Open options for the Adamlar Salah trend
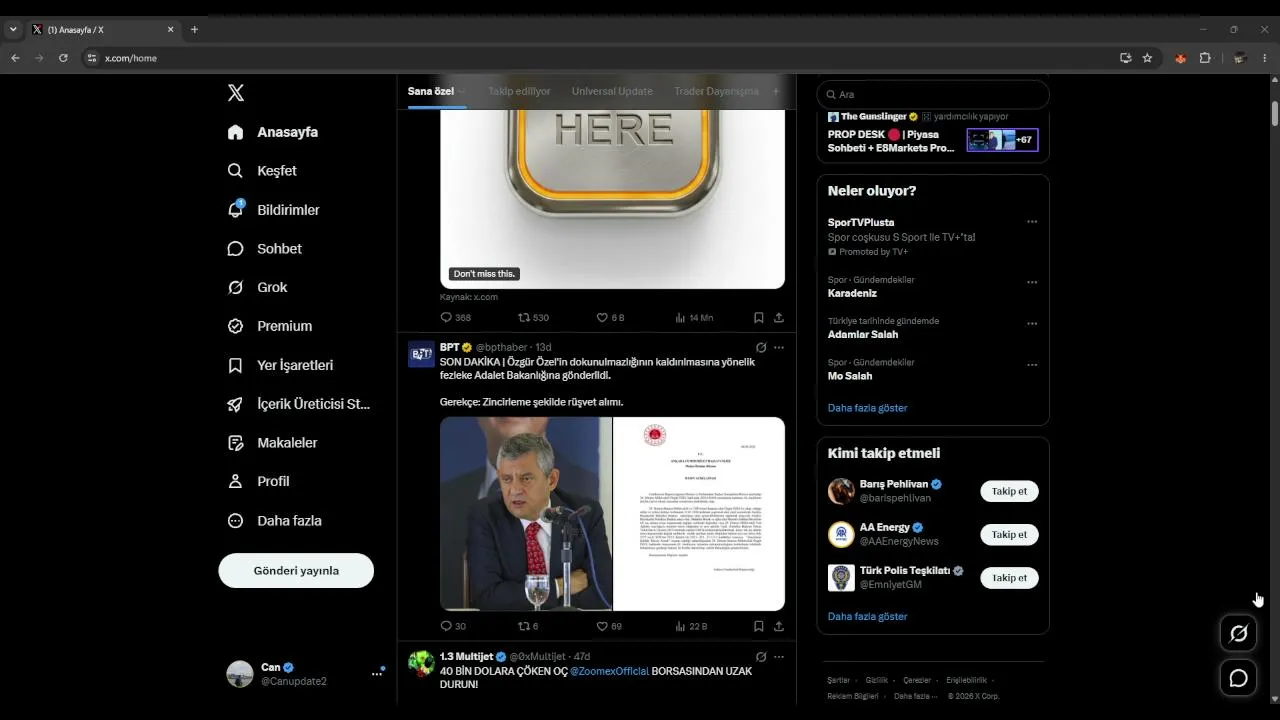This screenshot has width=1280, height=720. point(1032,324)
